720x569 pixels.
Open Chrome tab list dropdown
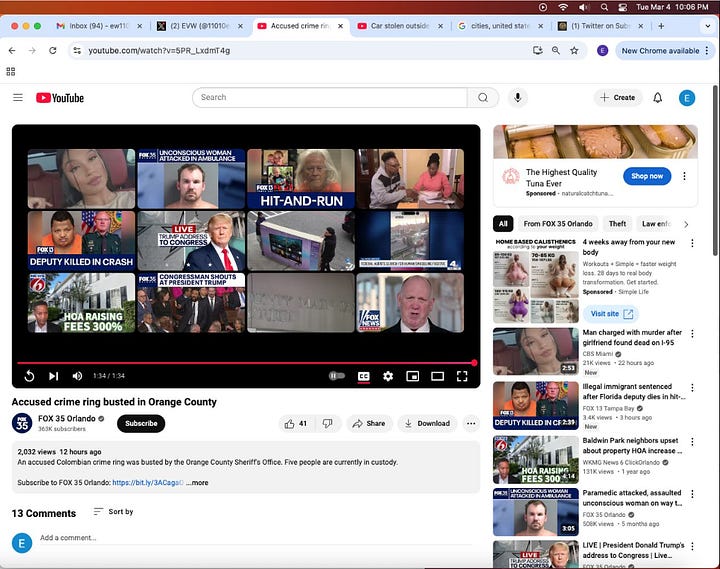[708, 26]
